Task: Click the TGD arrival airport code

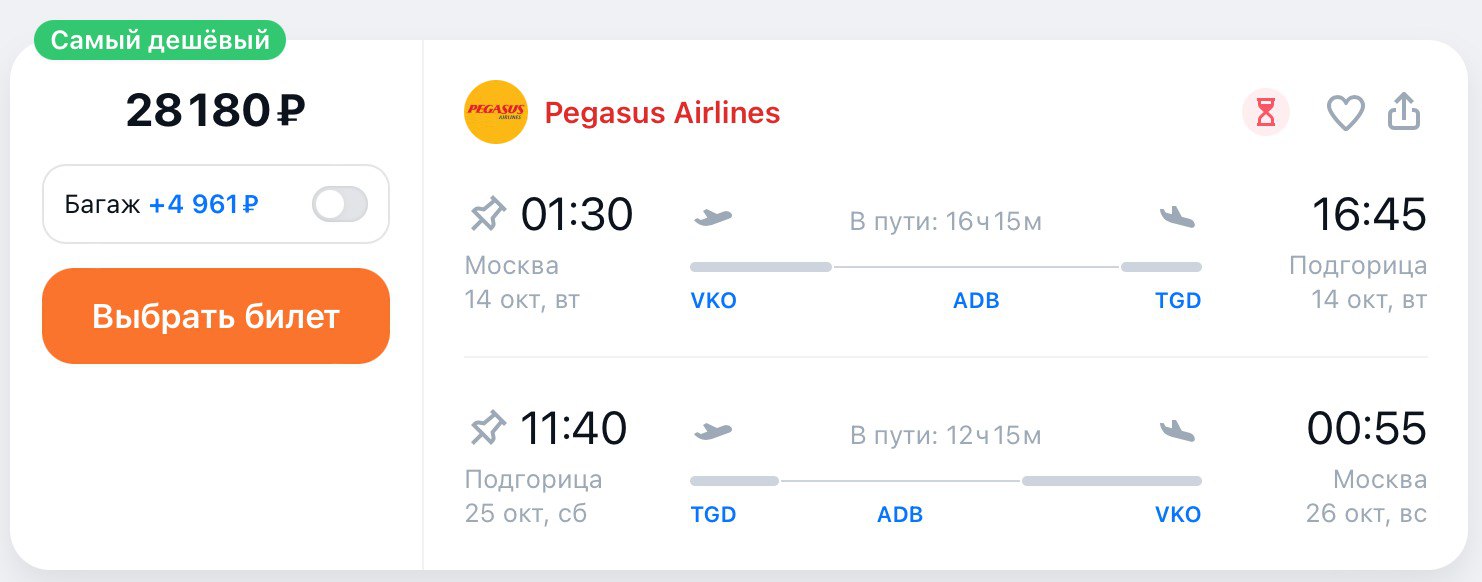Action: tap(1177, 301)
